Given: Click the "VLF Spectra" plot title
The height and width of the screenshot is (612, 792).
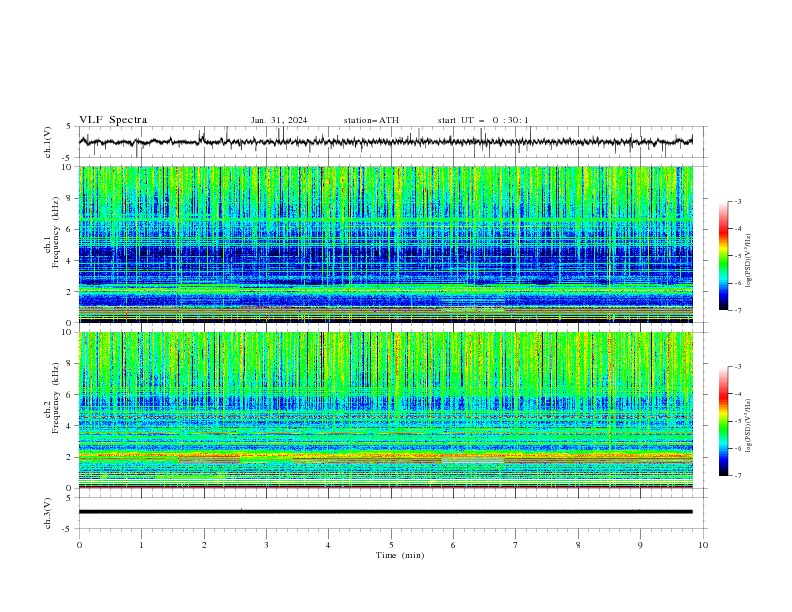Looking at the screenshot, I should [x=113, y=120].
